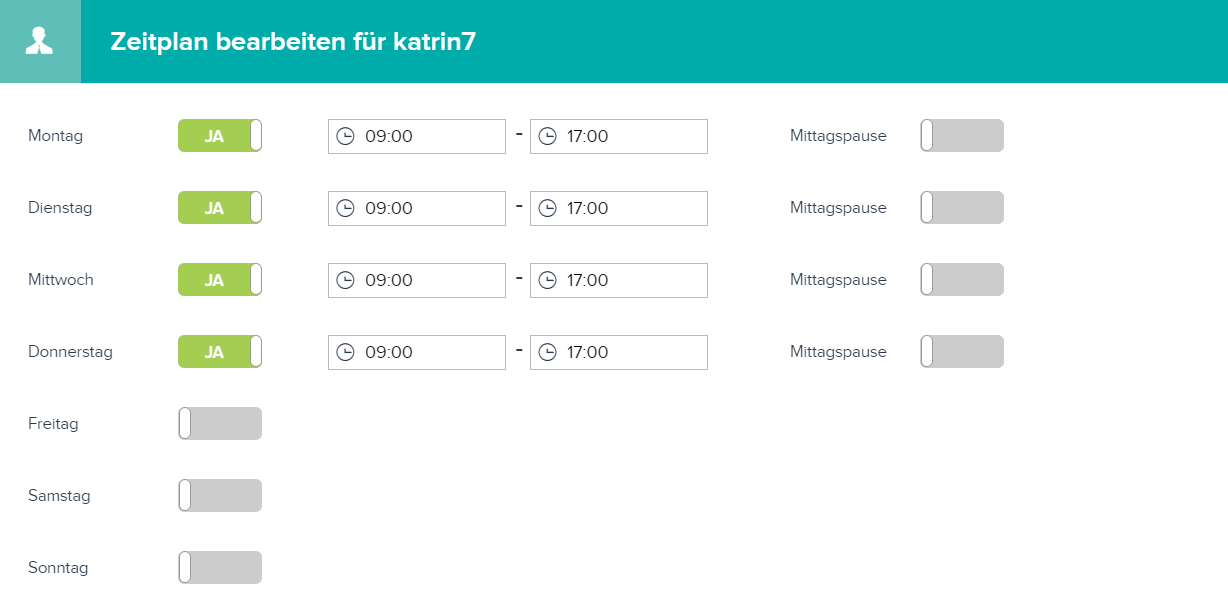Edit the Montag end time 17:00 field
The image size is (1228, 612).
tap(619, 136)
